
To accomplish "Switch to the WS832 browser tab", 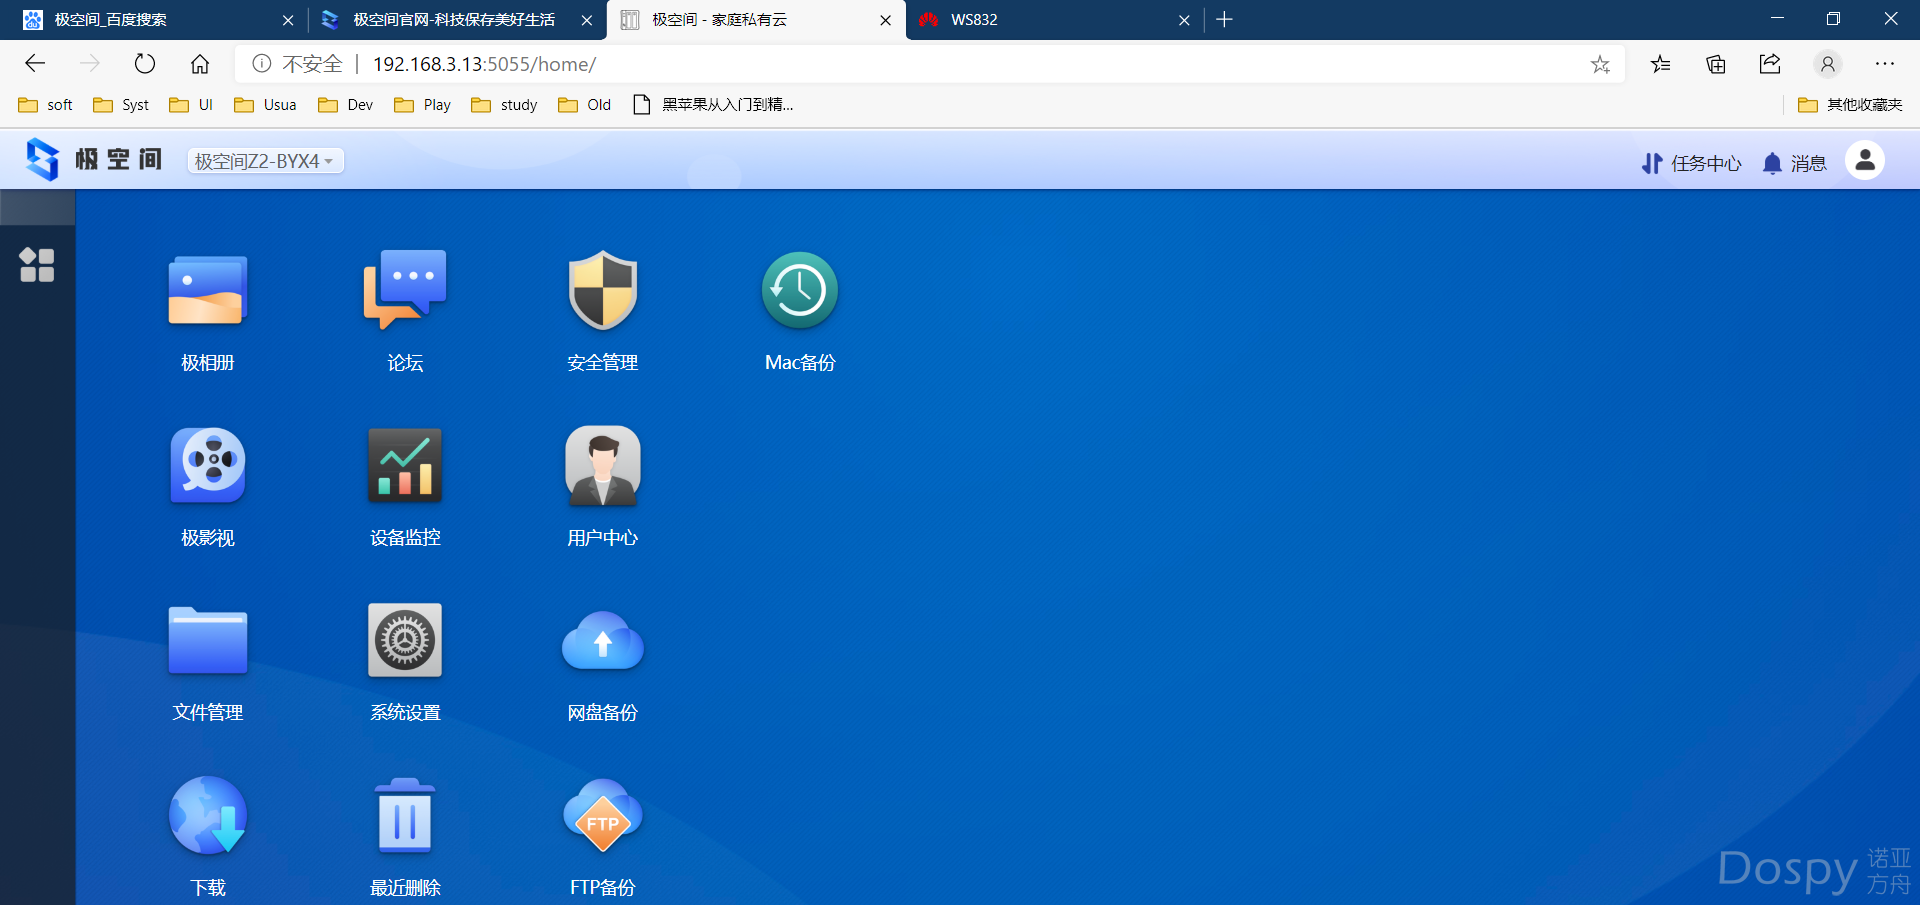I will point(1053,20).
